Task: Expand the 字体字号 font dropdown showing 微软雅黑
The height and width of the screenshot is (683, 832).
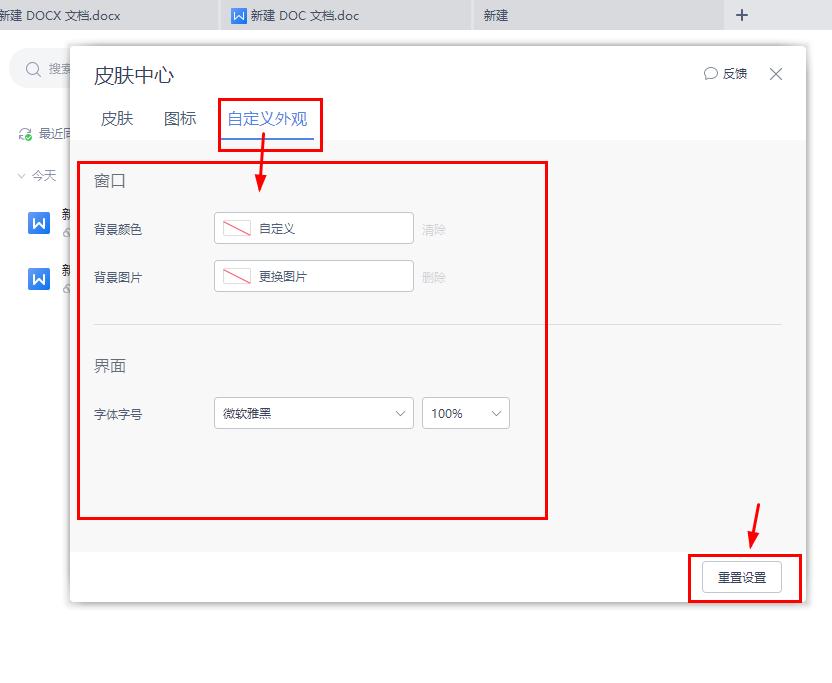Action: coord(313,412)
